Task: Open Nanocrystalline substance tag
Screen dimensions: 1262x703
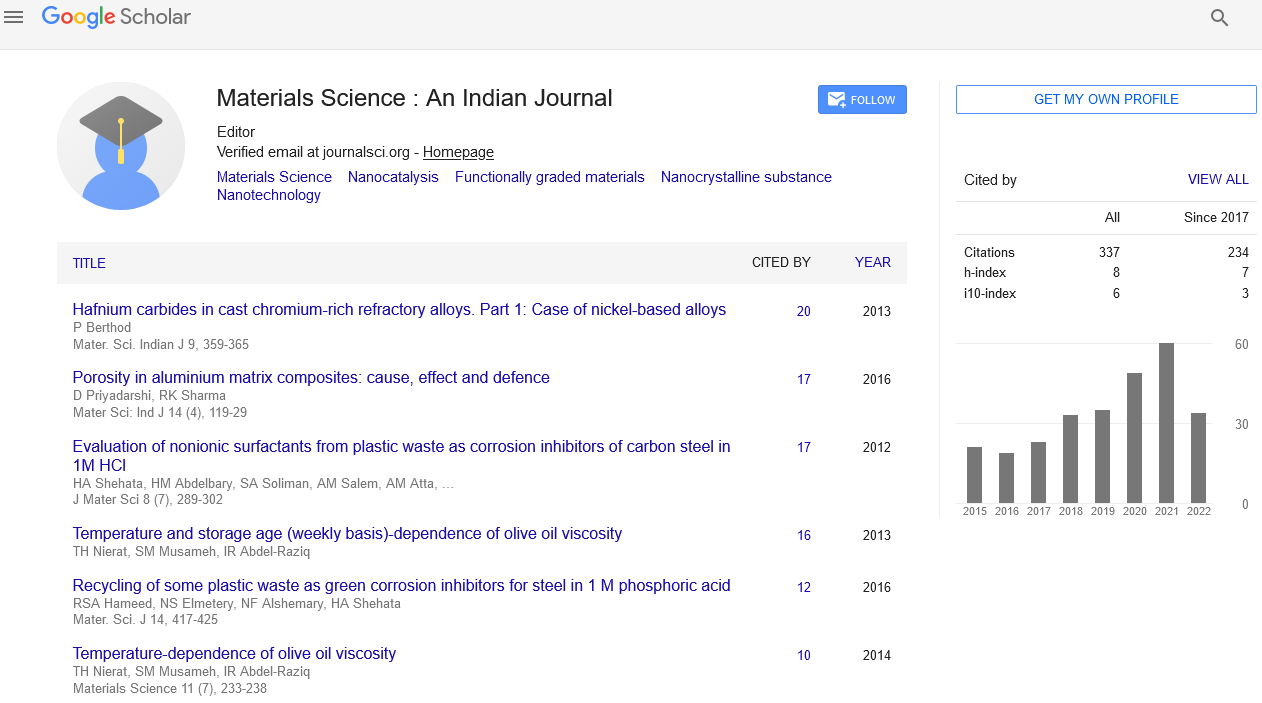Action: pyautogui.click(x=746, y=177)
